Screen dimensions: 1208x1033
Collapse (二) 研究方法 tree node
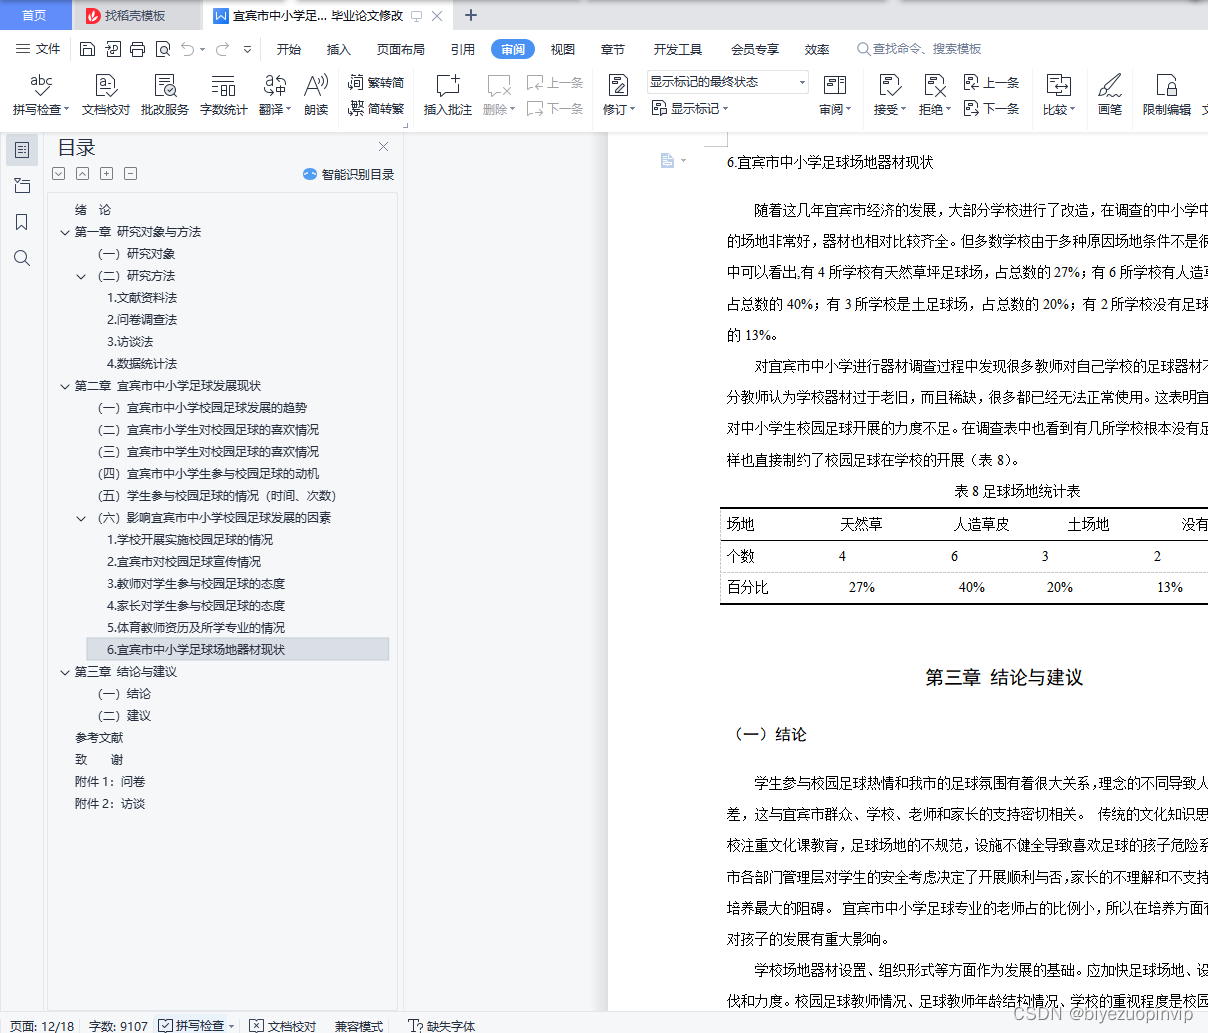81,276
